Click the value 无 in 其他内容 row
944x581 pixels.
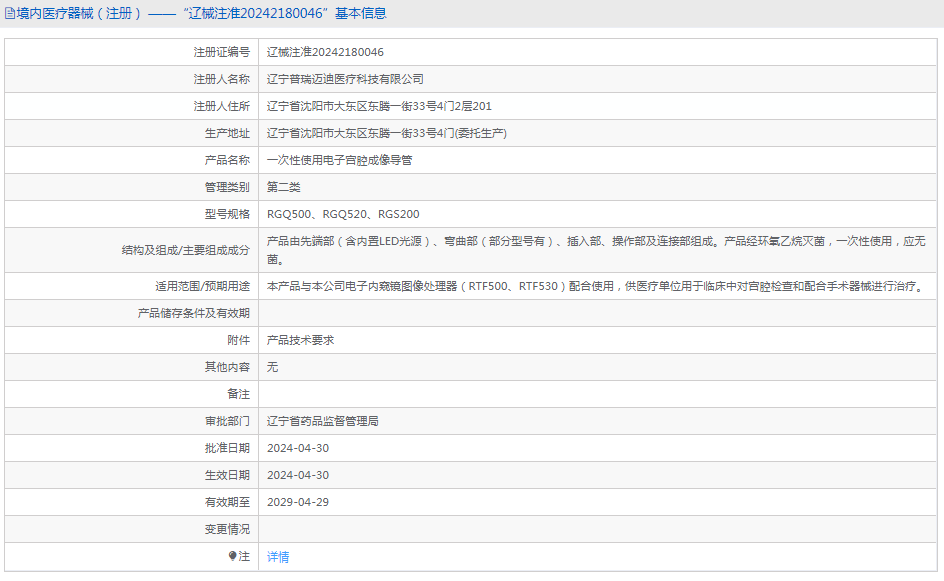tap(272, 367)
